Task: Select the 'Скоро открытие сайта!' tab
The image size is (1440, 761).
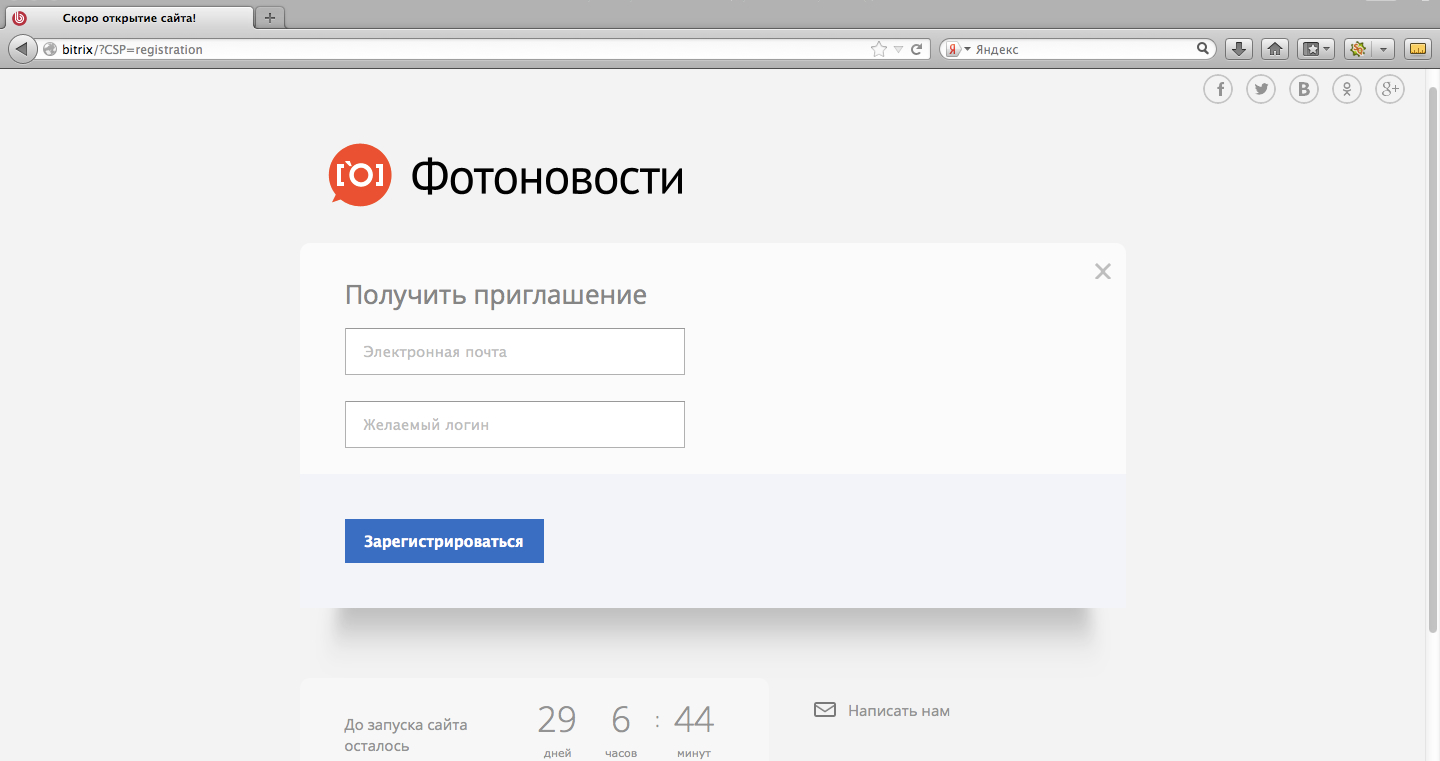Action: click(x=129, y=18)
